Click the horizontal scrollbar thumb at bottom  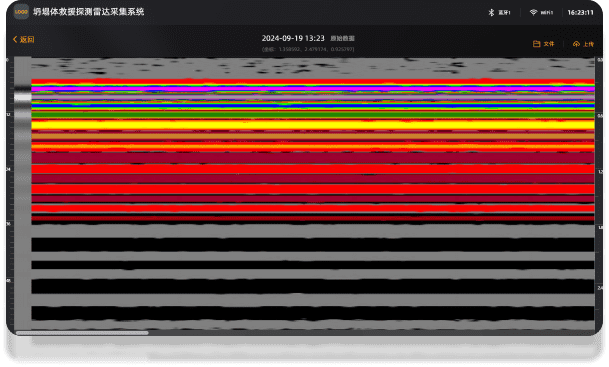[82, 333]
